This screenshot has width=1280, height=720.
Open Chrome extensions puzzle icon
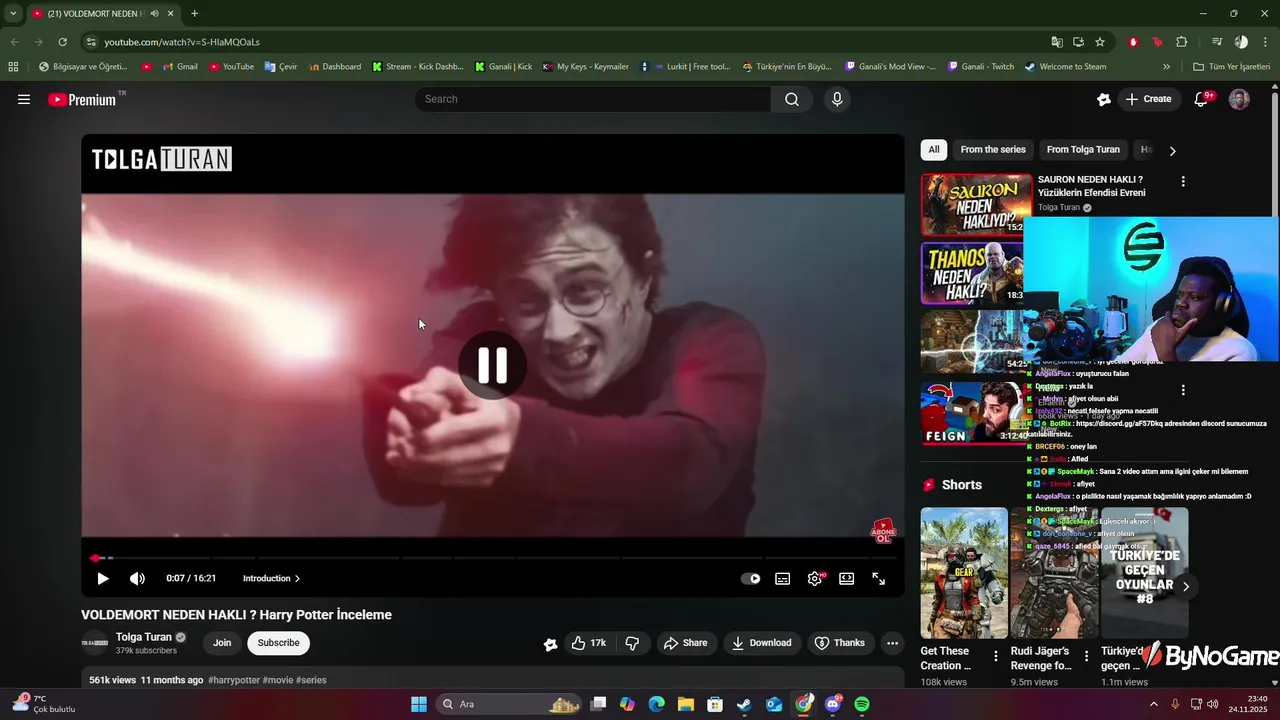pos(1182,42)
